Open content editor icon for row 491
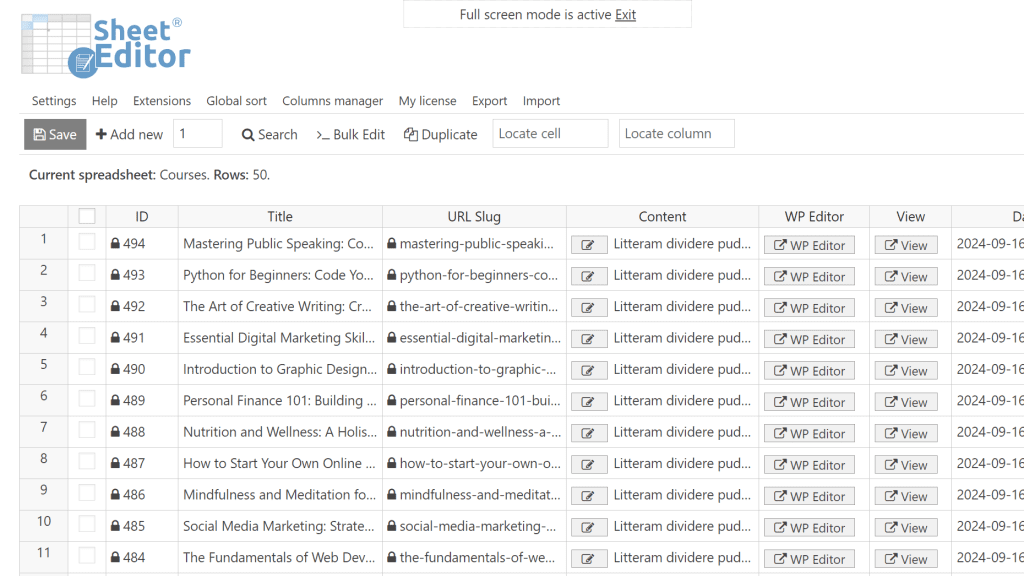 [588, 339]
